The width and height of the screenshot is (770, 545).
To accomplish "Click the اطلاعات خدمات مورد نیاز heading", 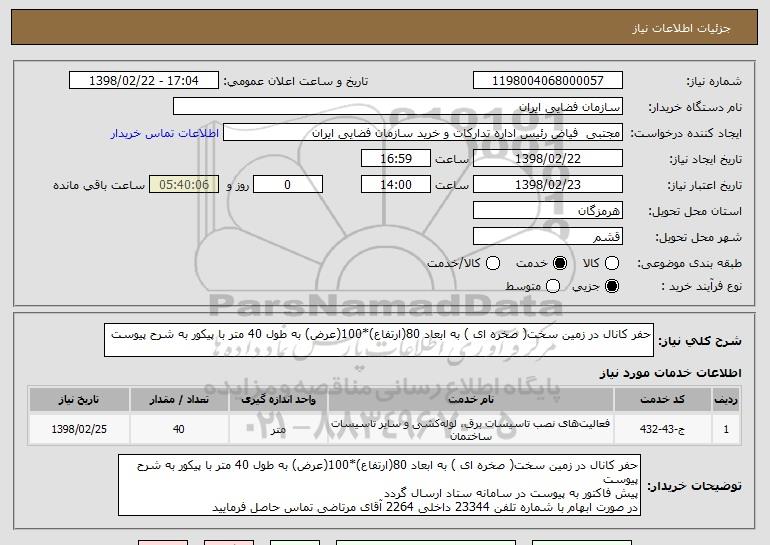I will tap(670, 373).
